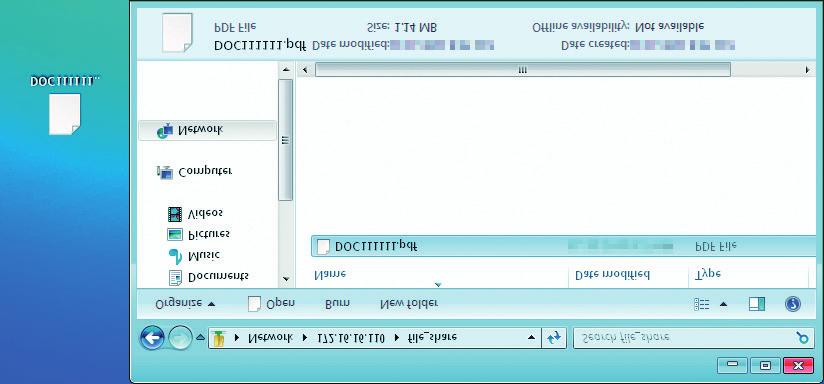The image size is (824, 384).
Task: Expand the arrow after 172.16.16.110 breadcrumb
Action: 396,338
